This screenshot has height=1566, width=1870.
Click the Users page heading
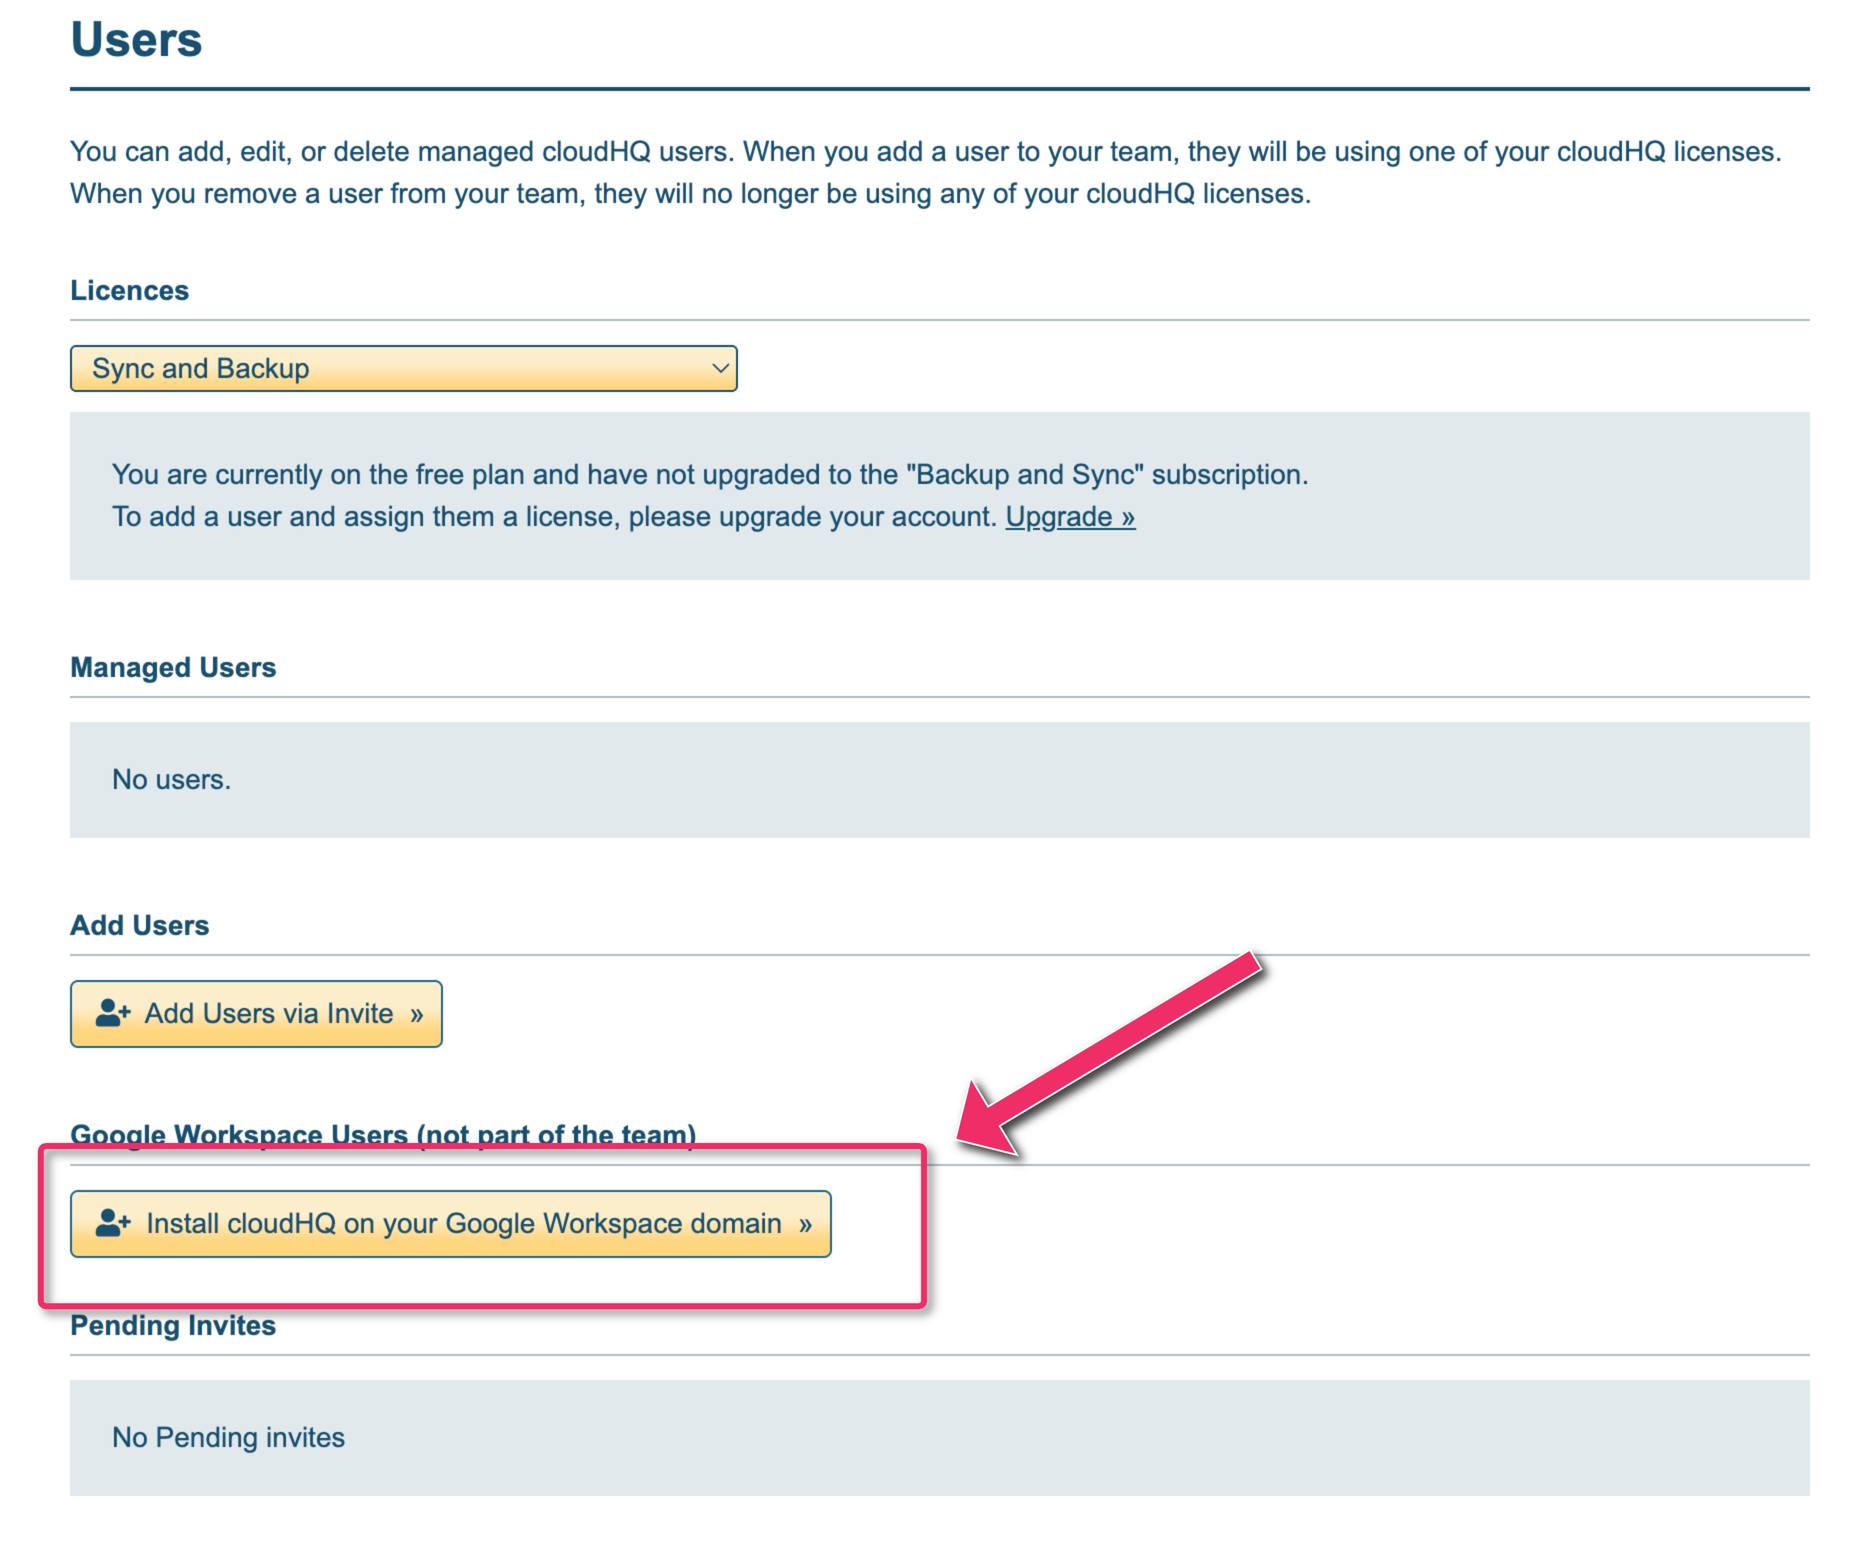[136, 40]
